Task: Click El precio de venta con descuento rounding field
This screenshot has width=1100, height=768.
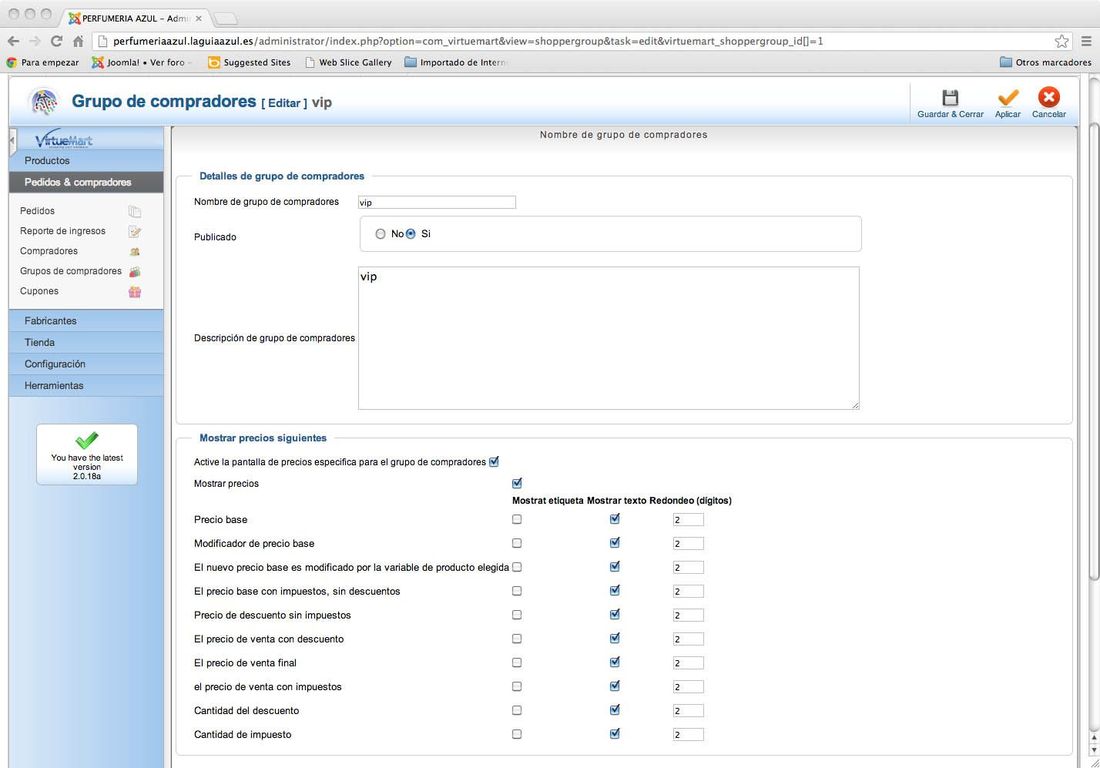Action: [688, 639]
